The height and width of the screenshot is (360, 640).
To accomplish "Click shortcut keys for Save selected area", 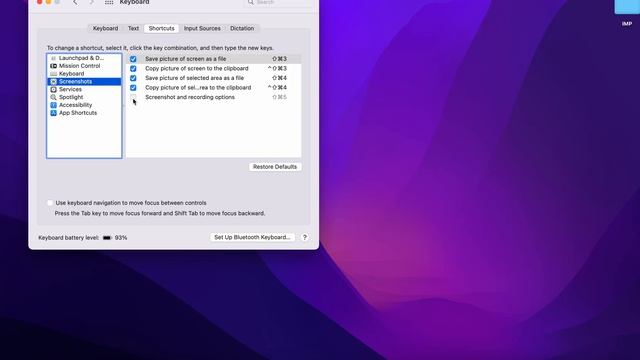I will (x=280, y=78).
